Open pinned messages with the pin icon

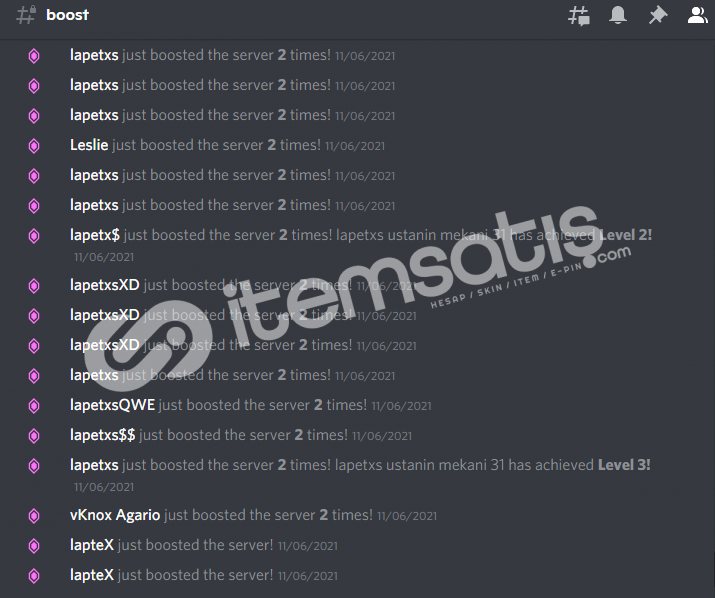click(658, 15)
